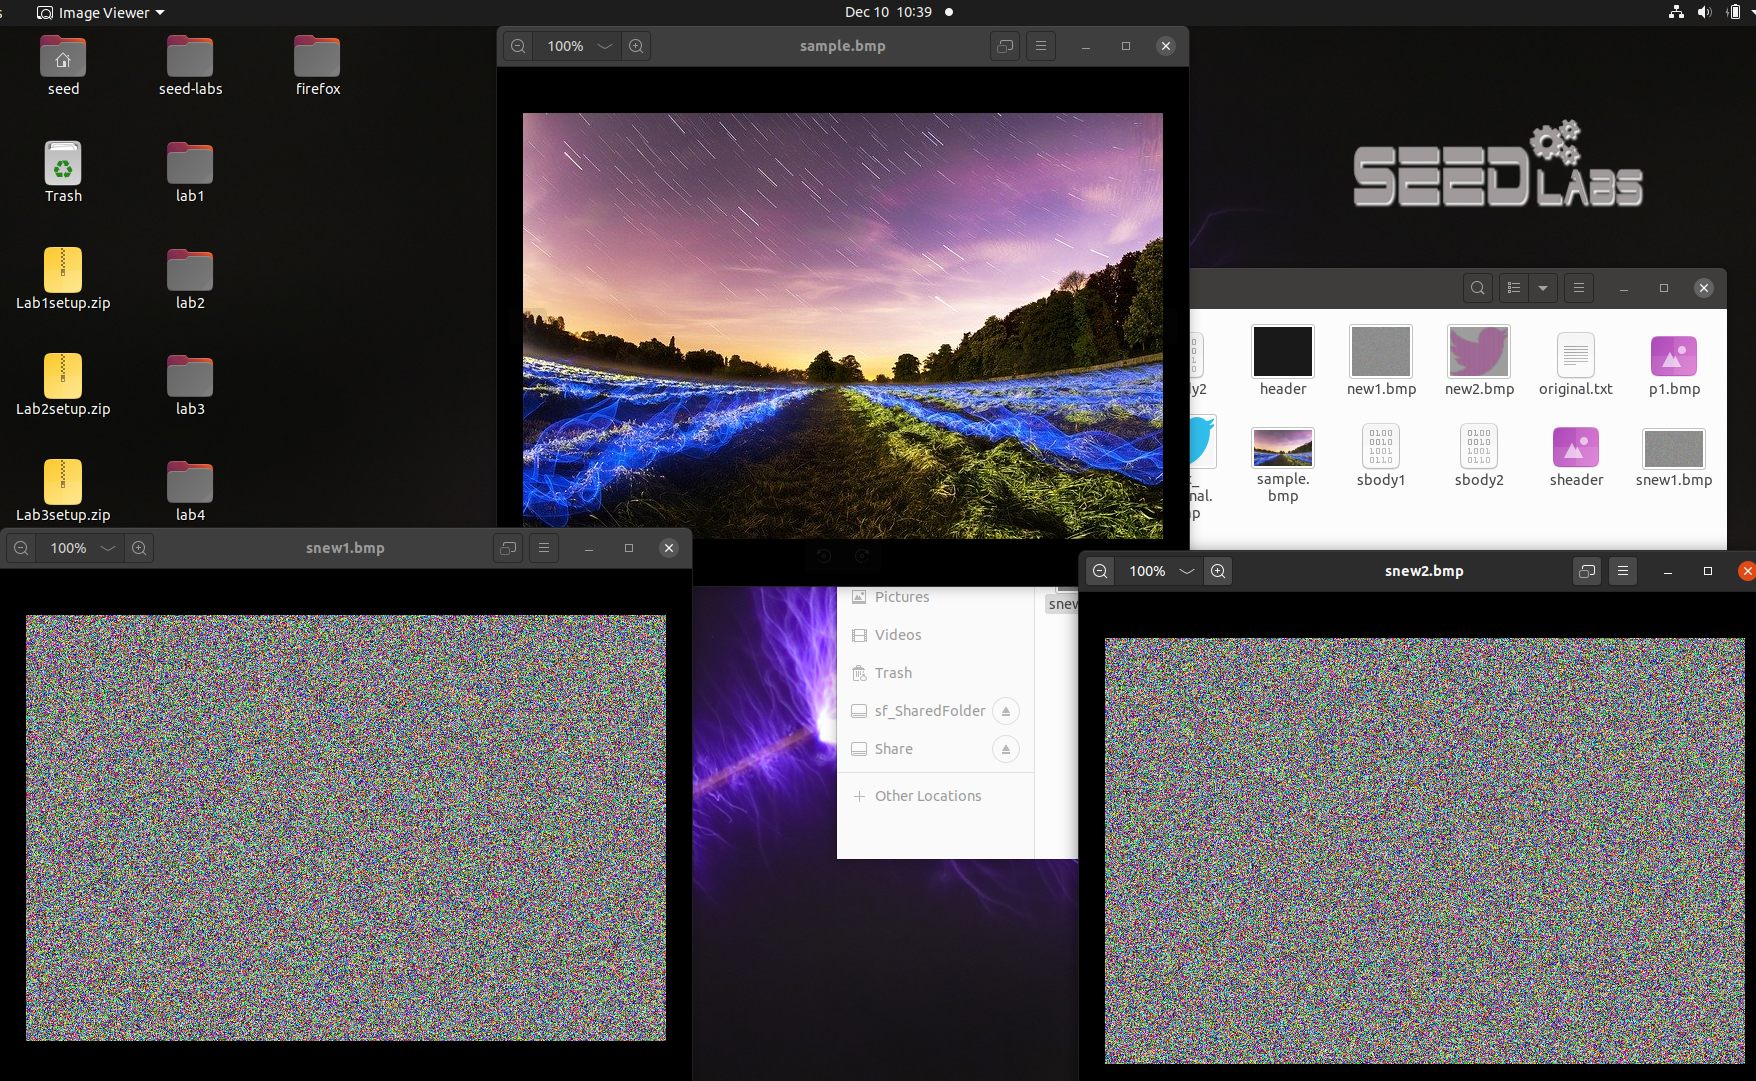Zoom in on snew2.bmp viewer

[1218, 571]
